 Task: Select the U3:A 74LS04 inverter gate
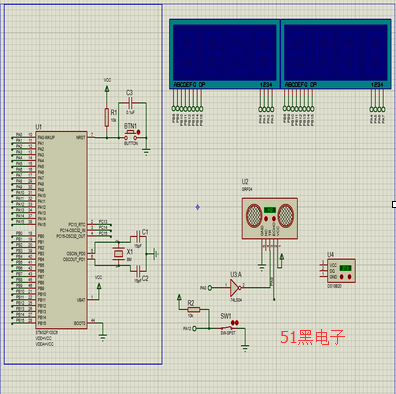coord(235,287)
